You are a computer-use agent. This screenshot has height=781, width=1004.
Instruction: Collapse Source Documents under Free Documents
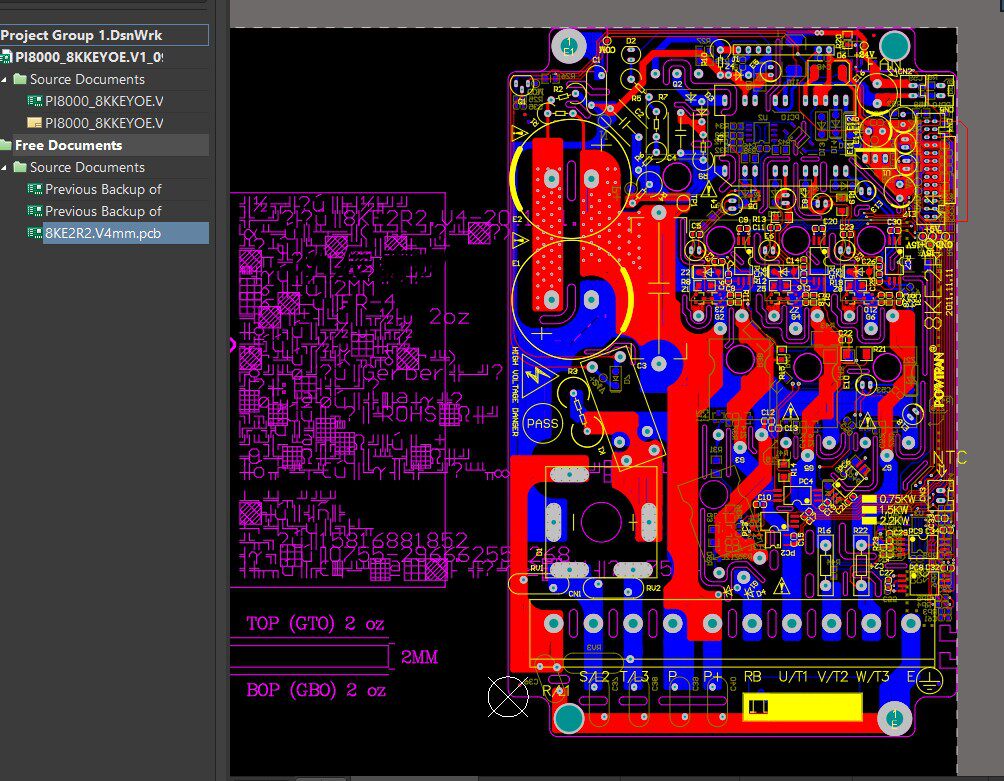tap(4, 167)
